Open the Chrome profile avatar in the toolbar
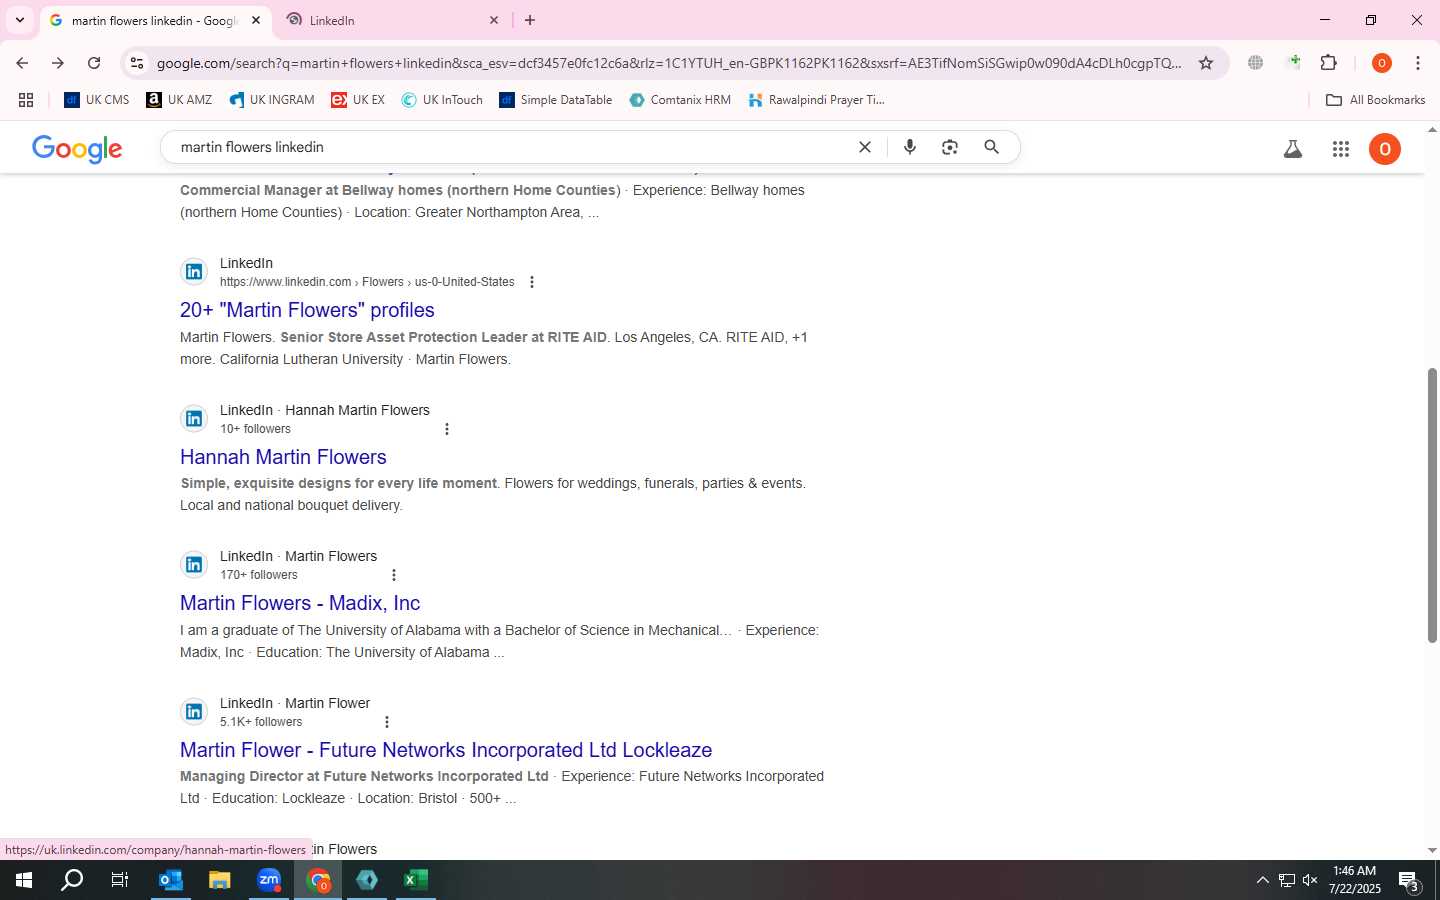Image resolution: width=1440 pixels, height=900 pixels. click(1382, 63)
